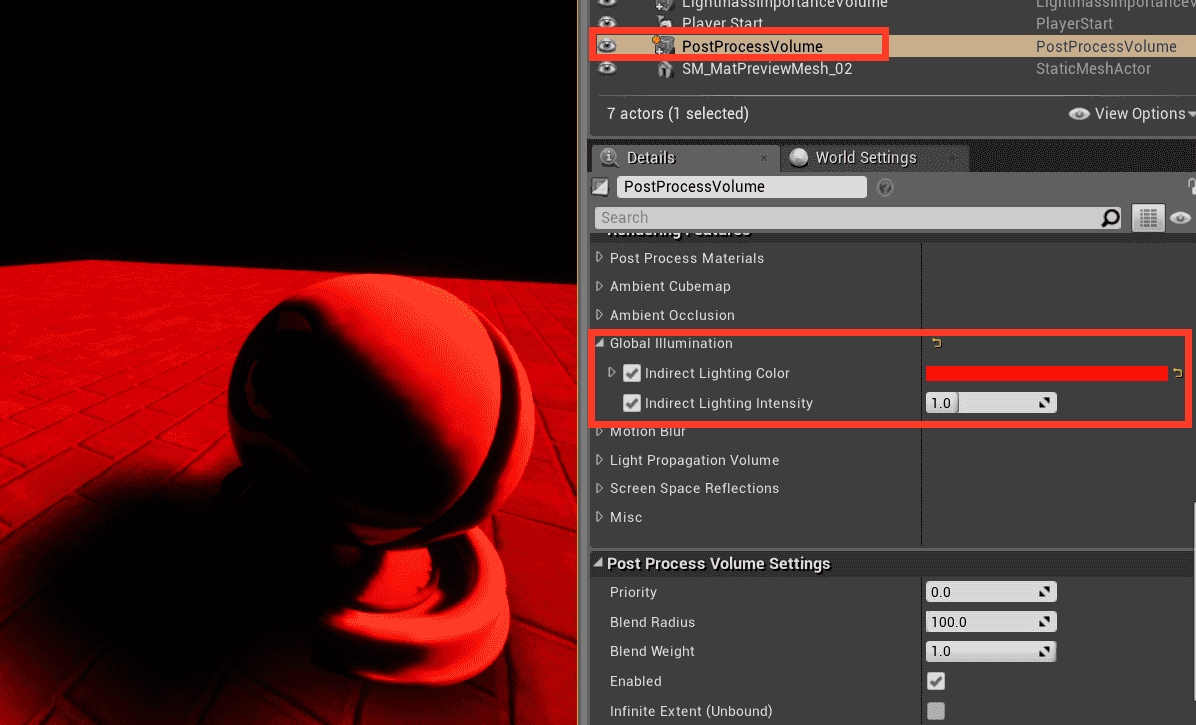
Task: Reset Indirect Lighting Color to default
Action: tap(1177, 373)
